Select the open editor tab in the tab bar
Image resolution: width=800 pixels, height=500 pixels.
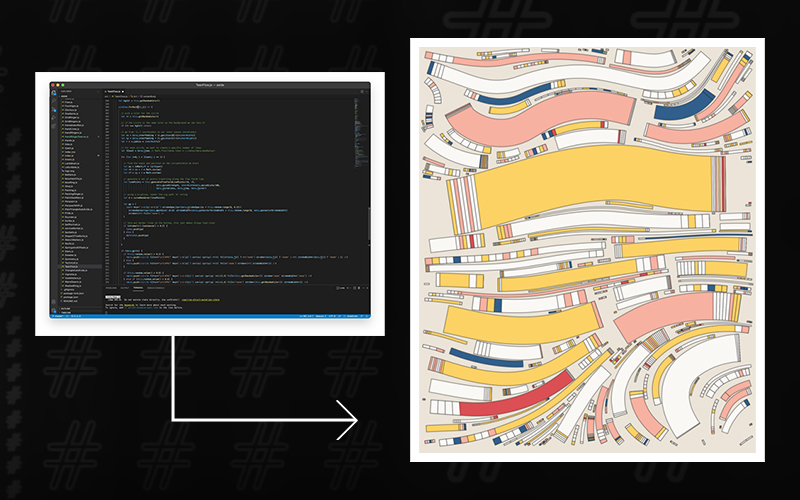115,92
